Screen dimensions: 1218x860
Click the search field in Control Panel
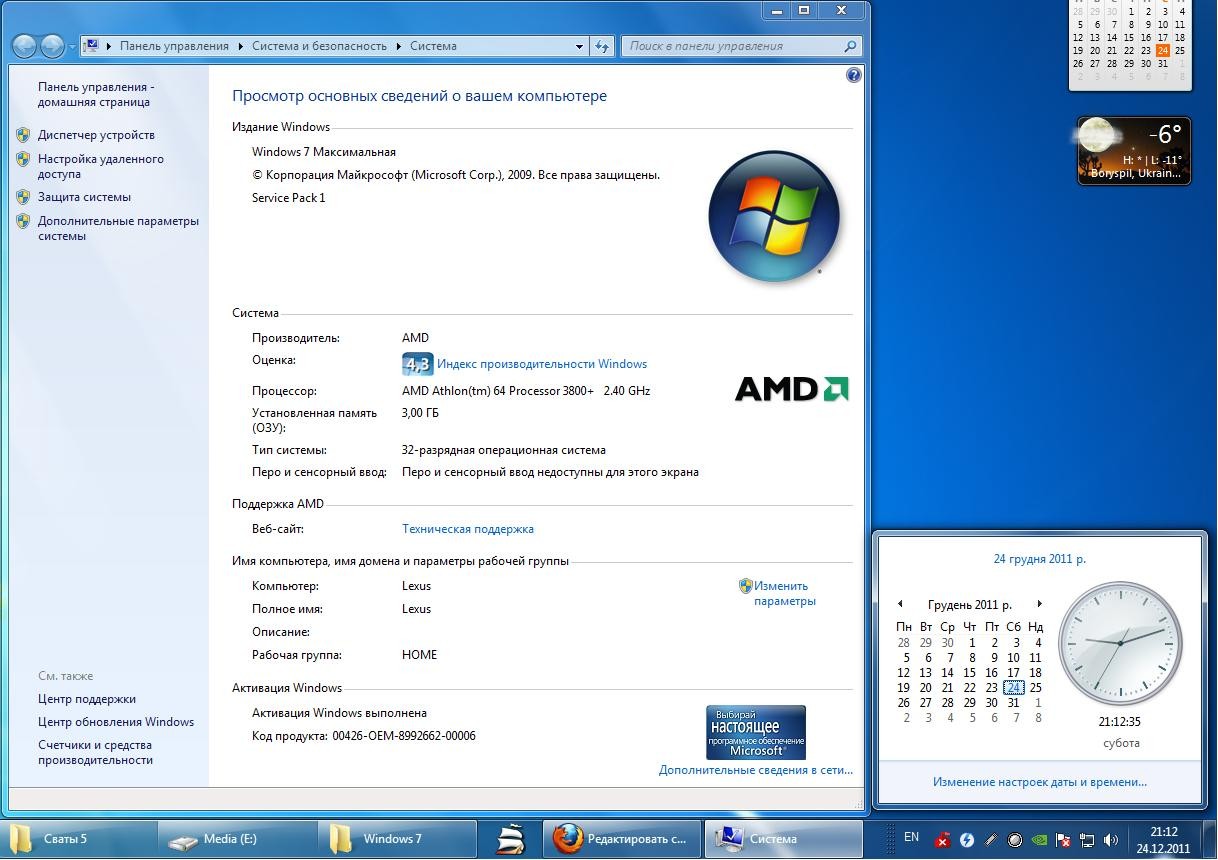click(740, 46)
